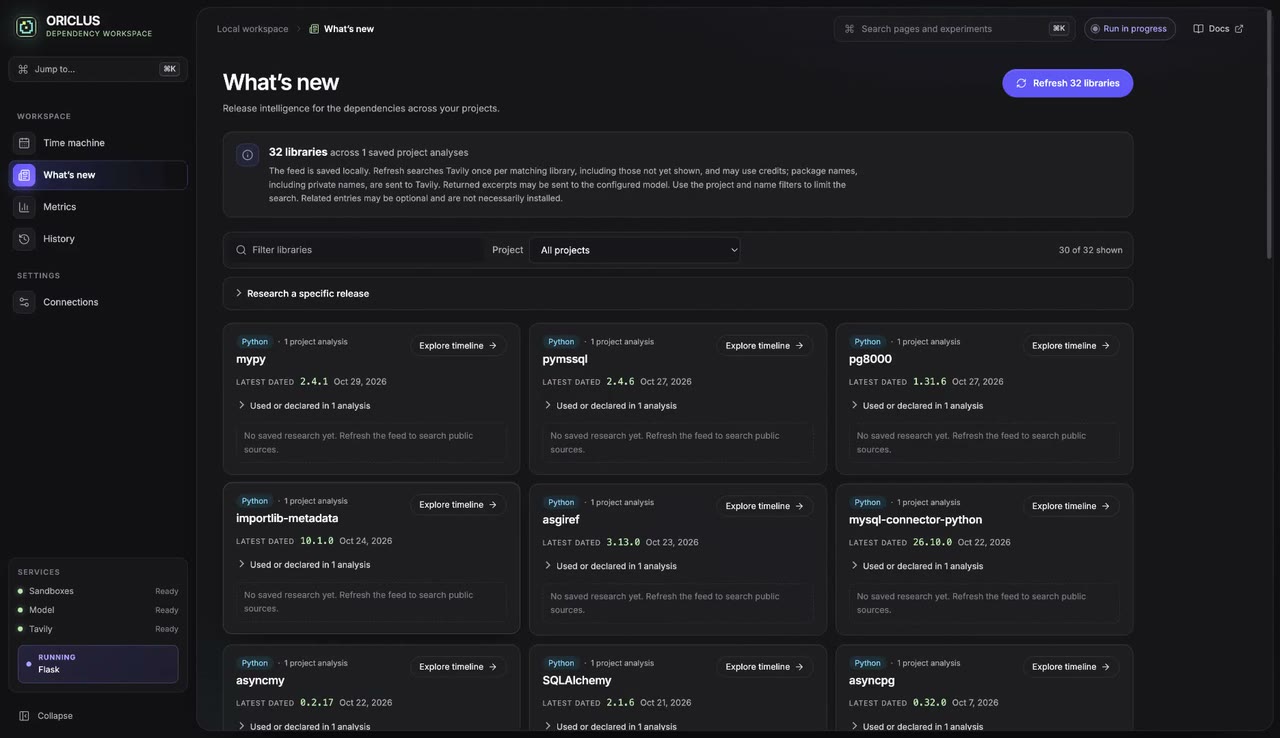Select What's new in the sidebar

point(98,175)
